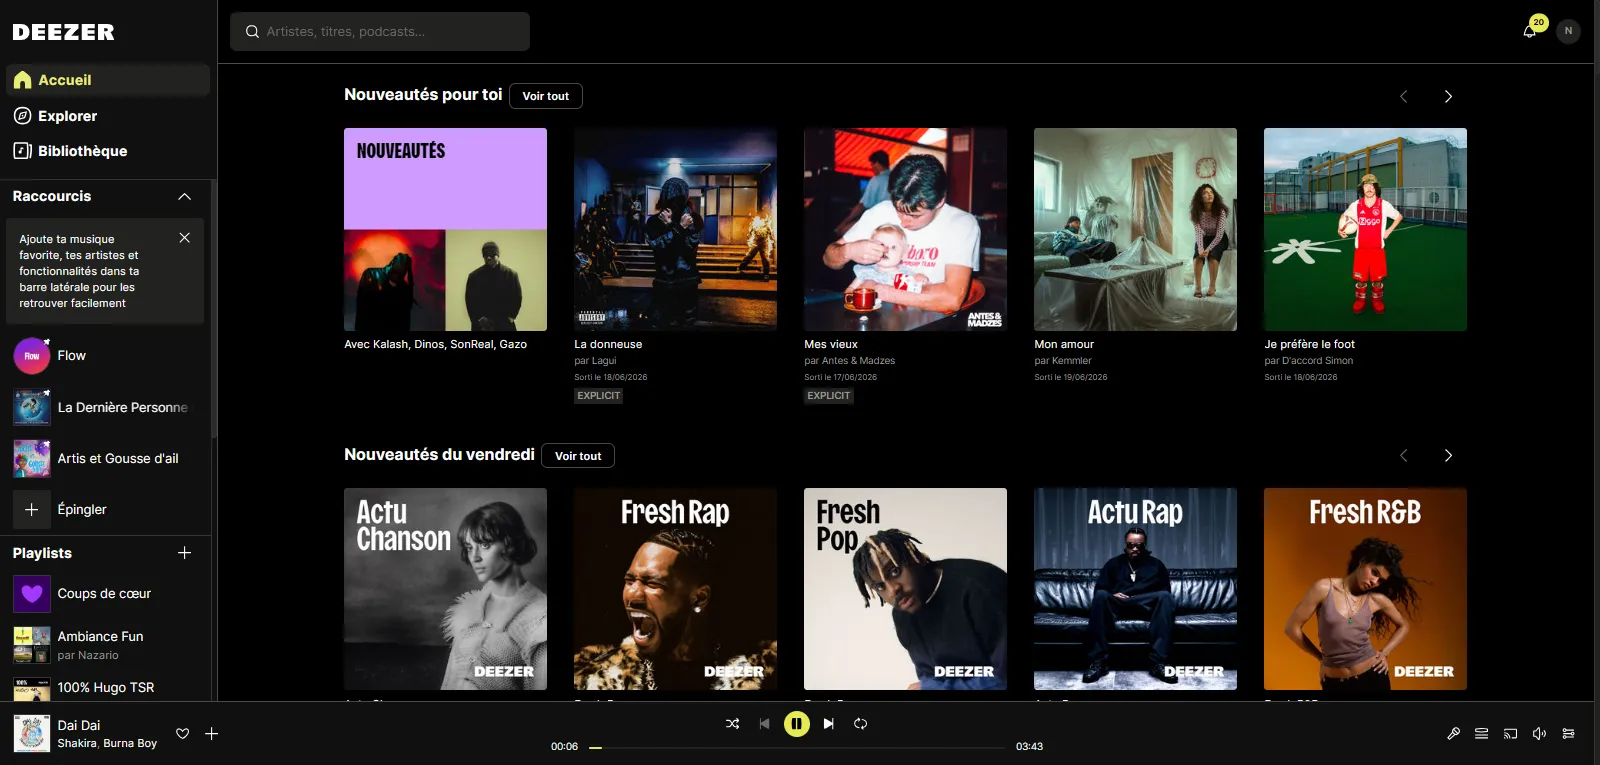The height and width of the screenshot is (765, 1600).
Task: Click artist name Kemmler
Action: click(1072, 361)
